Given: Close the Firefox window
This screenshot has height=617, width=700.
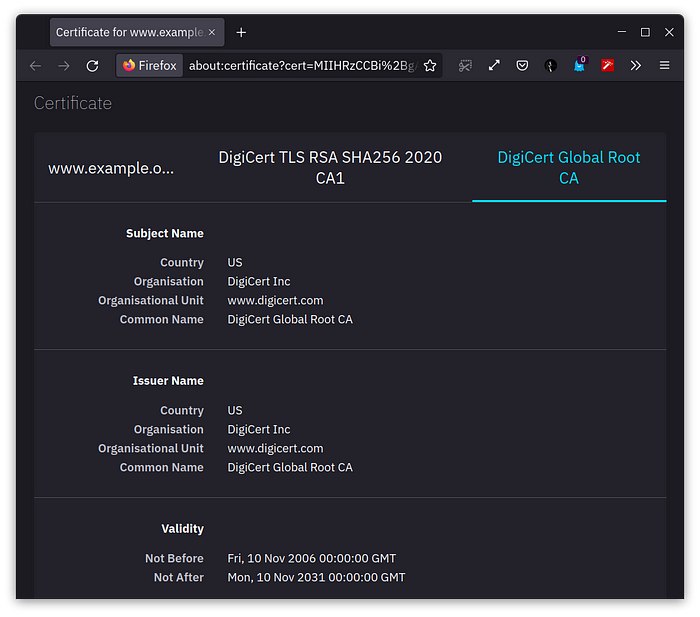Looking at the screenshot, I should pos(669,32).
